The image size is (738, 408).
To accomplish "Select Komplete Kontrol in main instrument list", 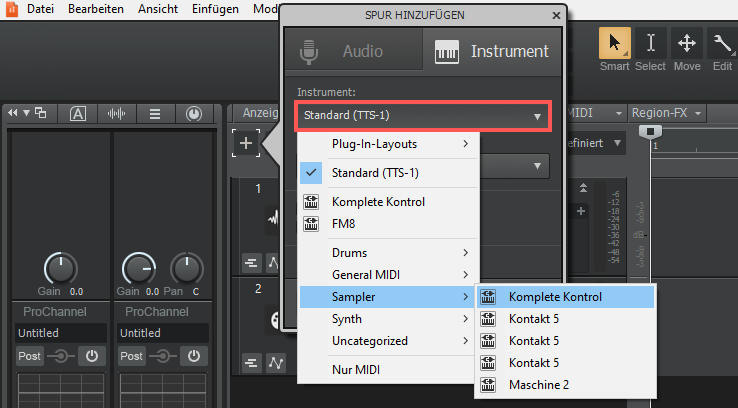I will (x=388, y=202).
